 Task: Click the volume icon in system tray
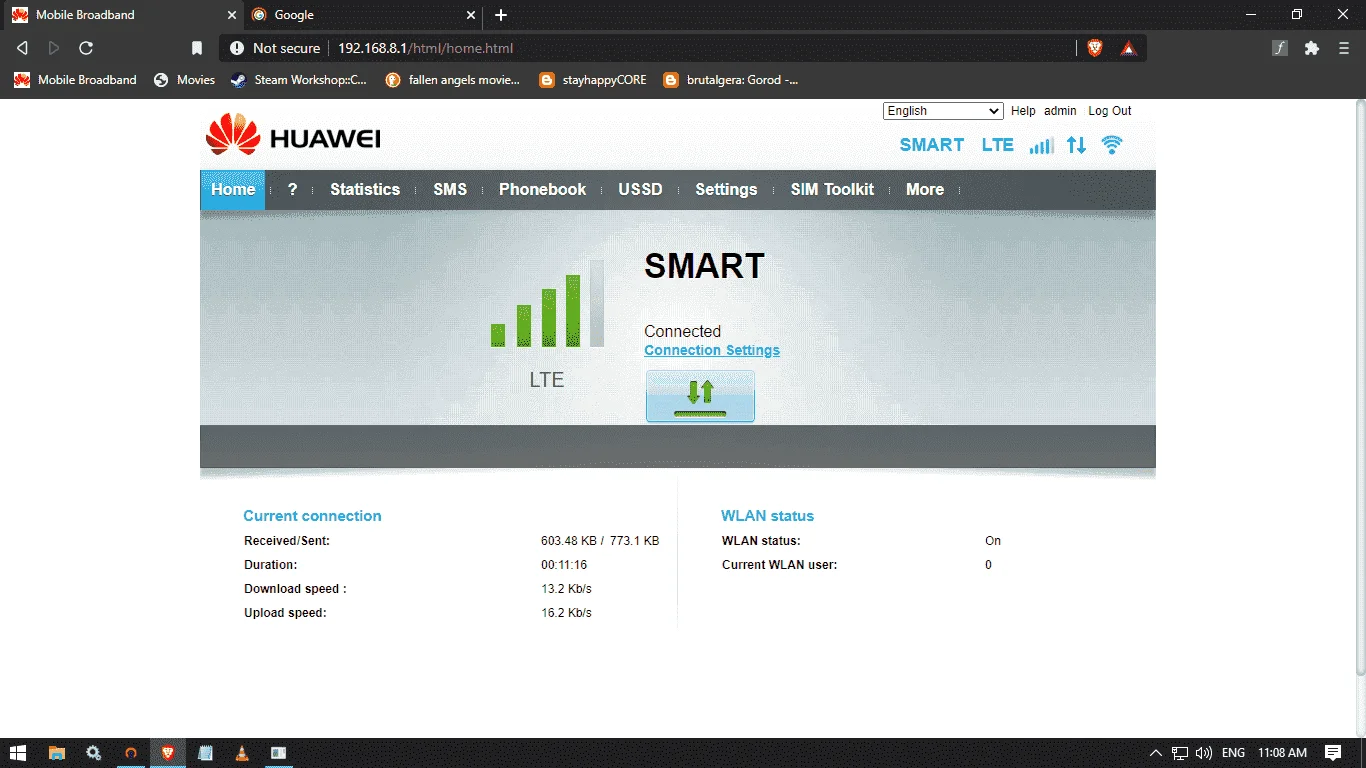(1203, 753)
